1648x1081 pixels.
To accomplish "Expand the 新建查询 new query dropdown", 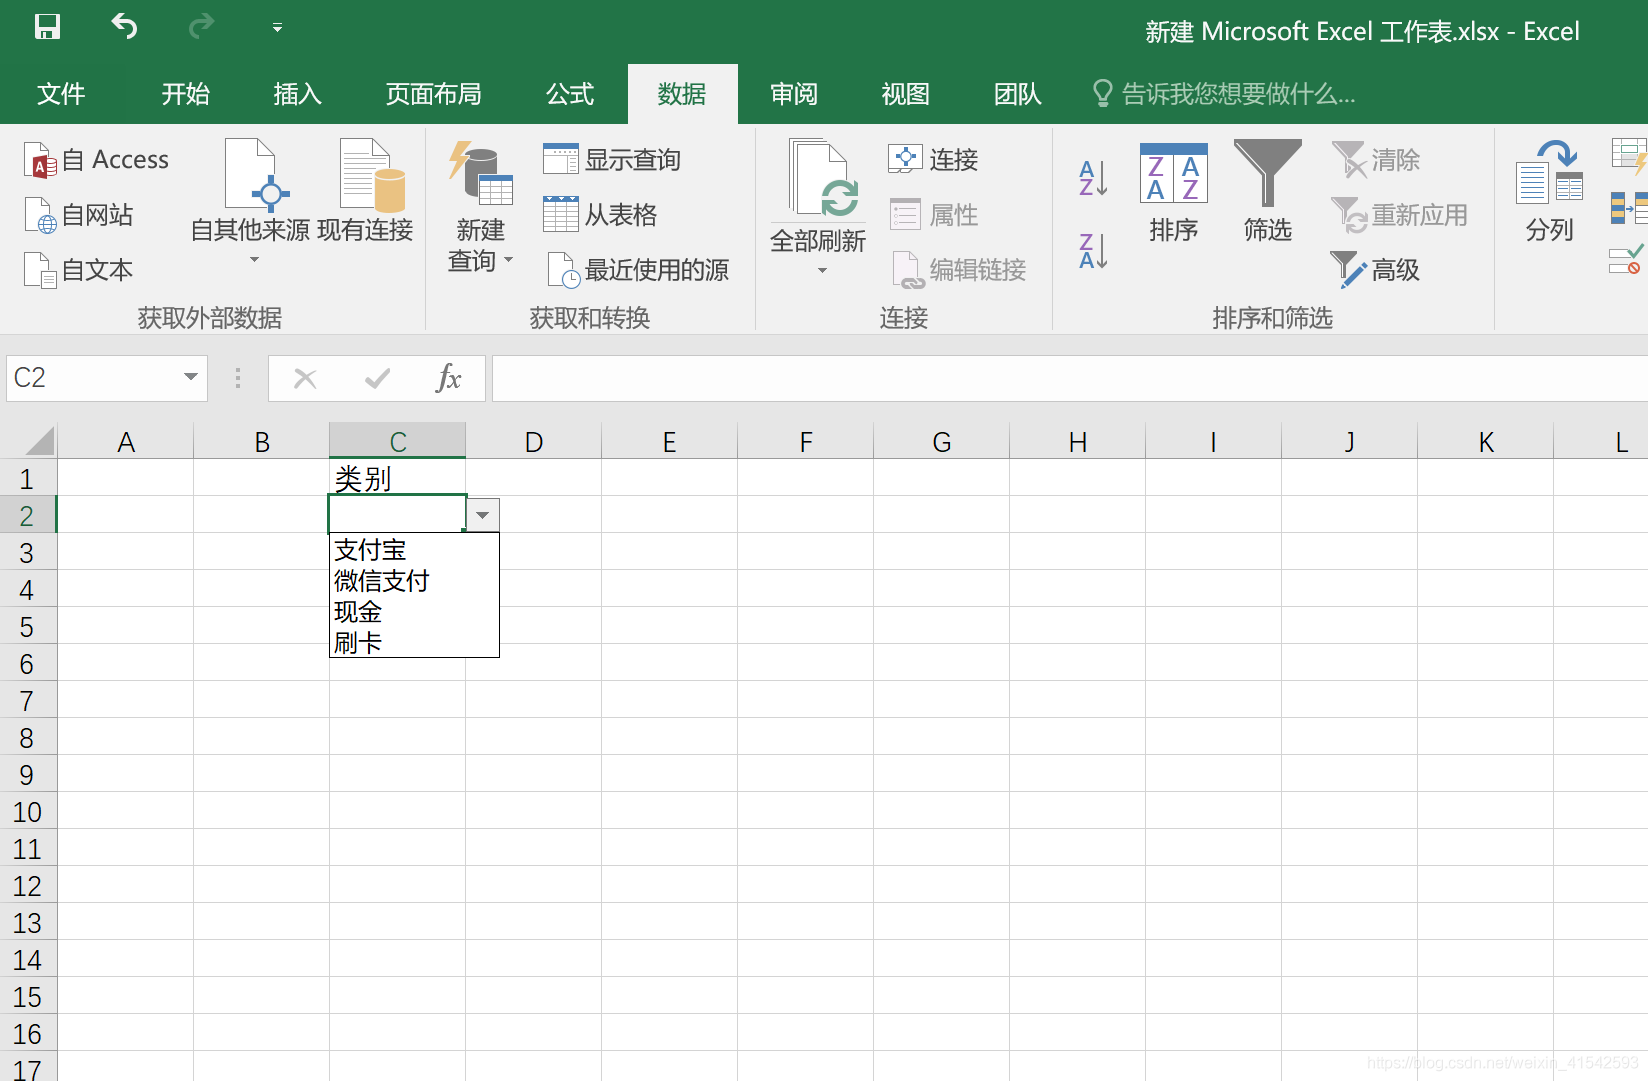I will tap(481, 247).
